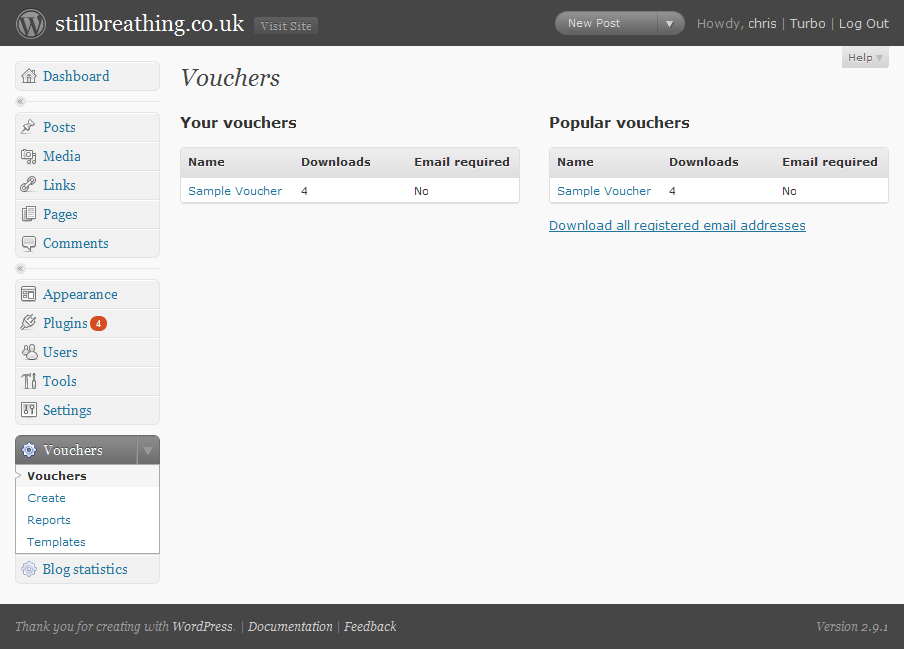Open the Posts menu
This screenshot has width=904, height=649.
pyautogui.click(x=59, y=127)
